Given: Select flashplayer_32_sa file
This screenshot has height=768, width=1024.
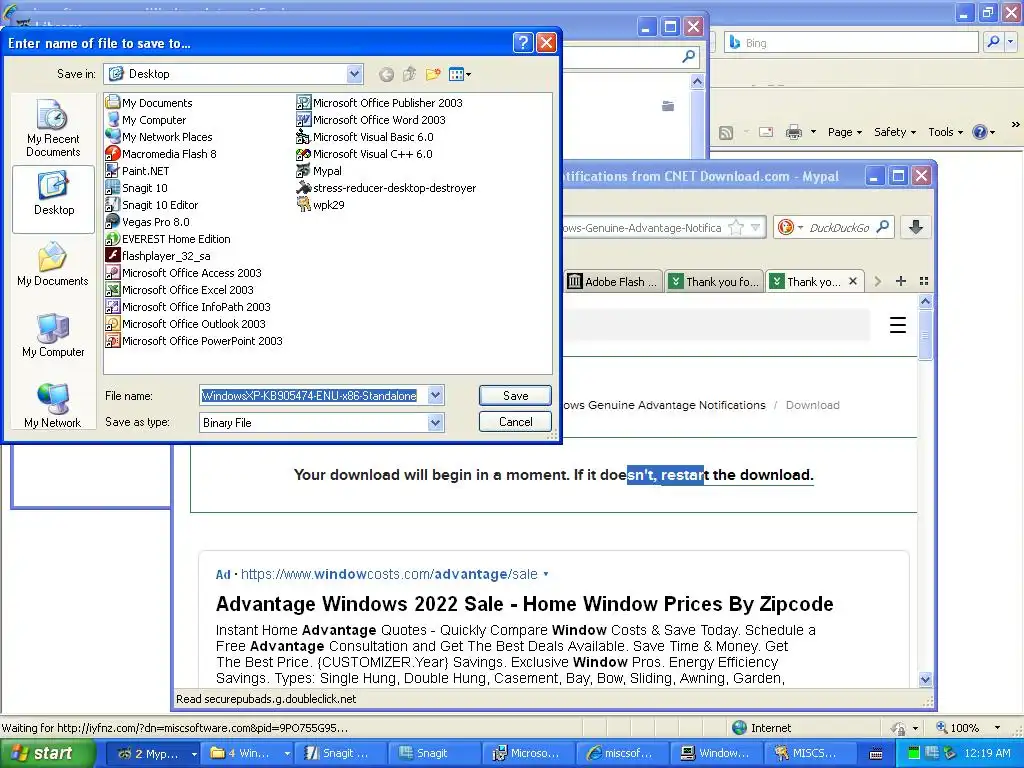Looking at the screenshot, I should 158,256.
